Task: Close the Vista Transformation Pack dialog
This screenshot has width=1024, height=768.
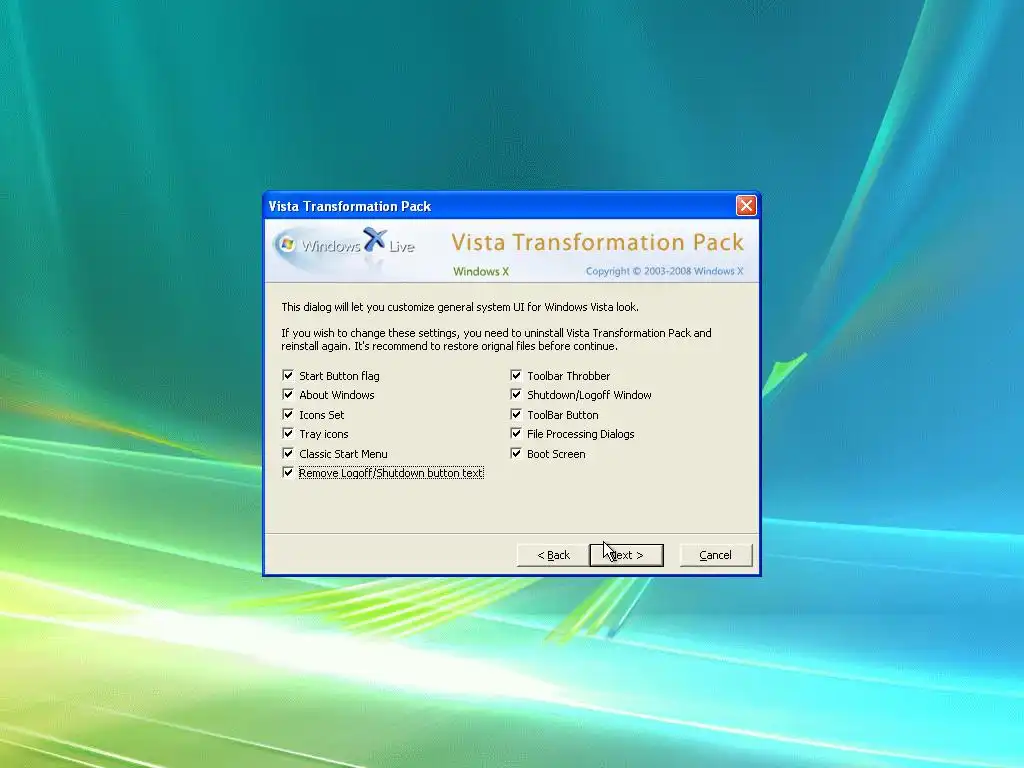Action: coord(746,206)
